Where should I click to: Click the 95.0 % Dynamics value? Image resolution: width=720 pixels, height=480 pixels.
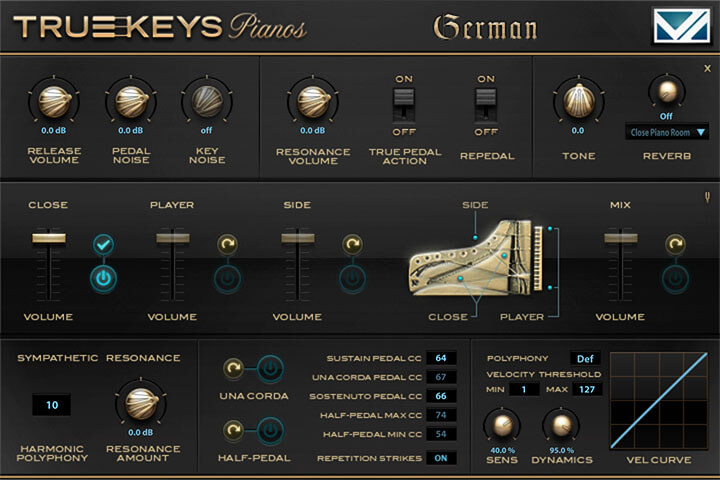point(562,451)
